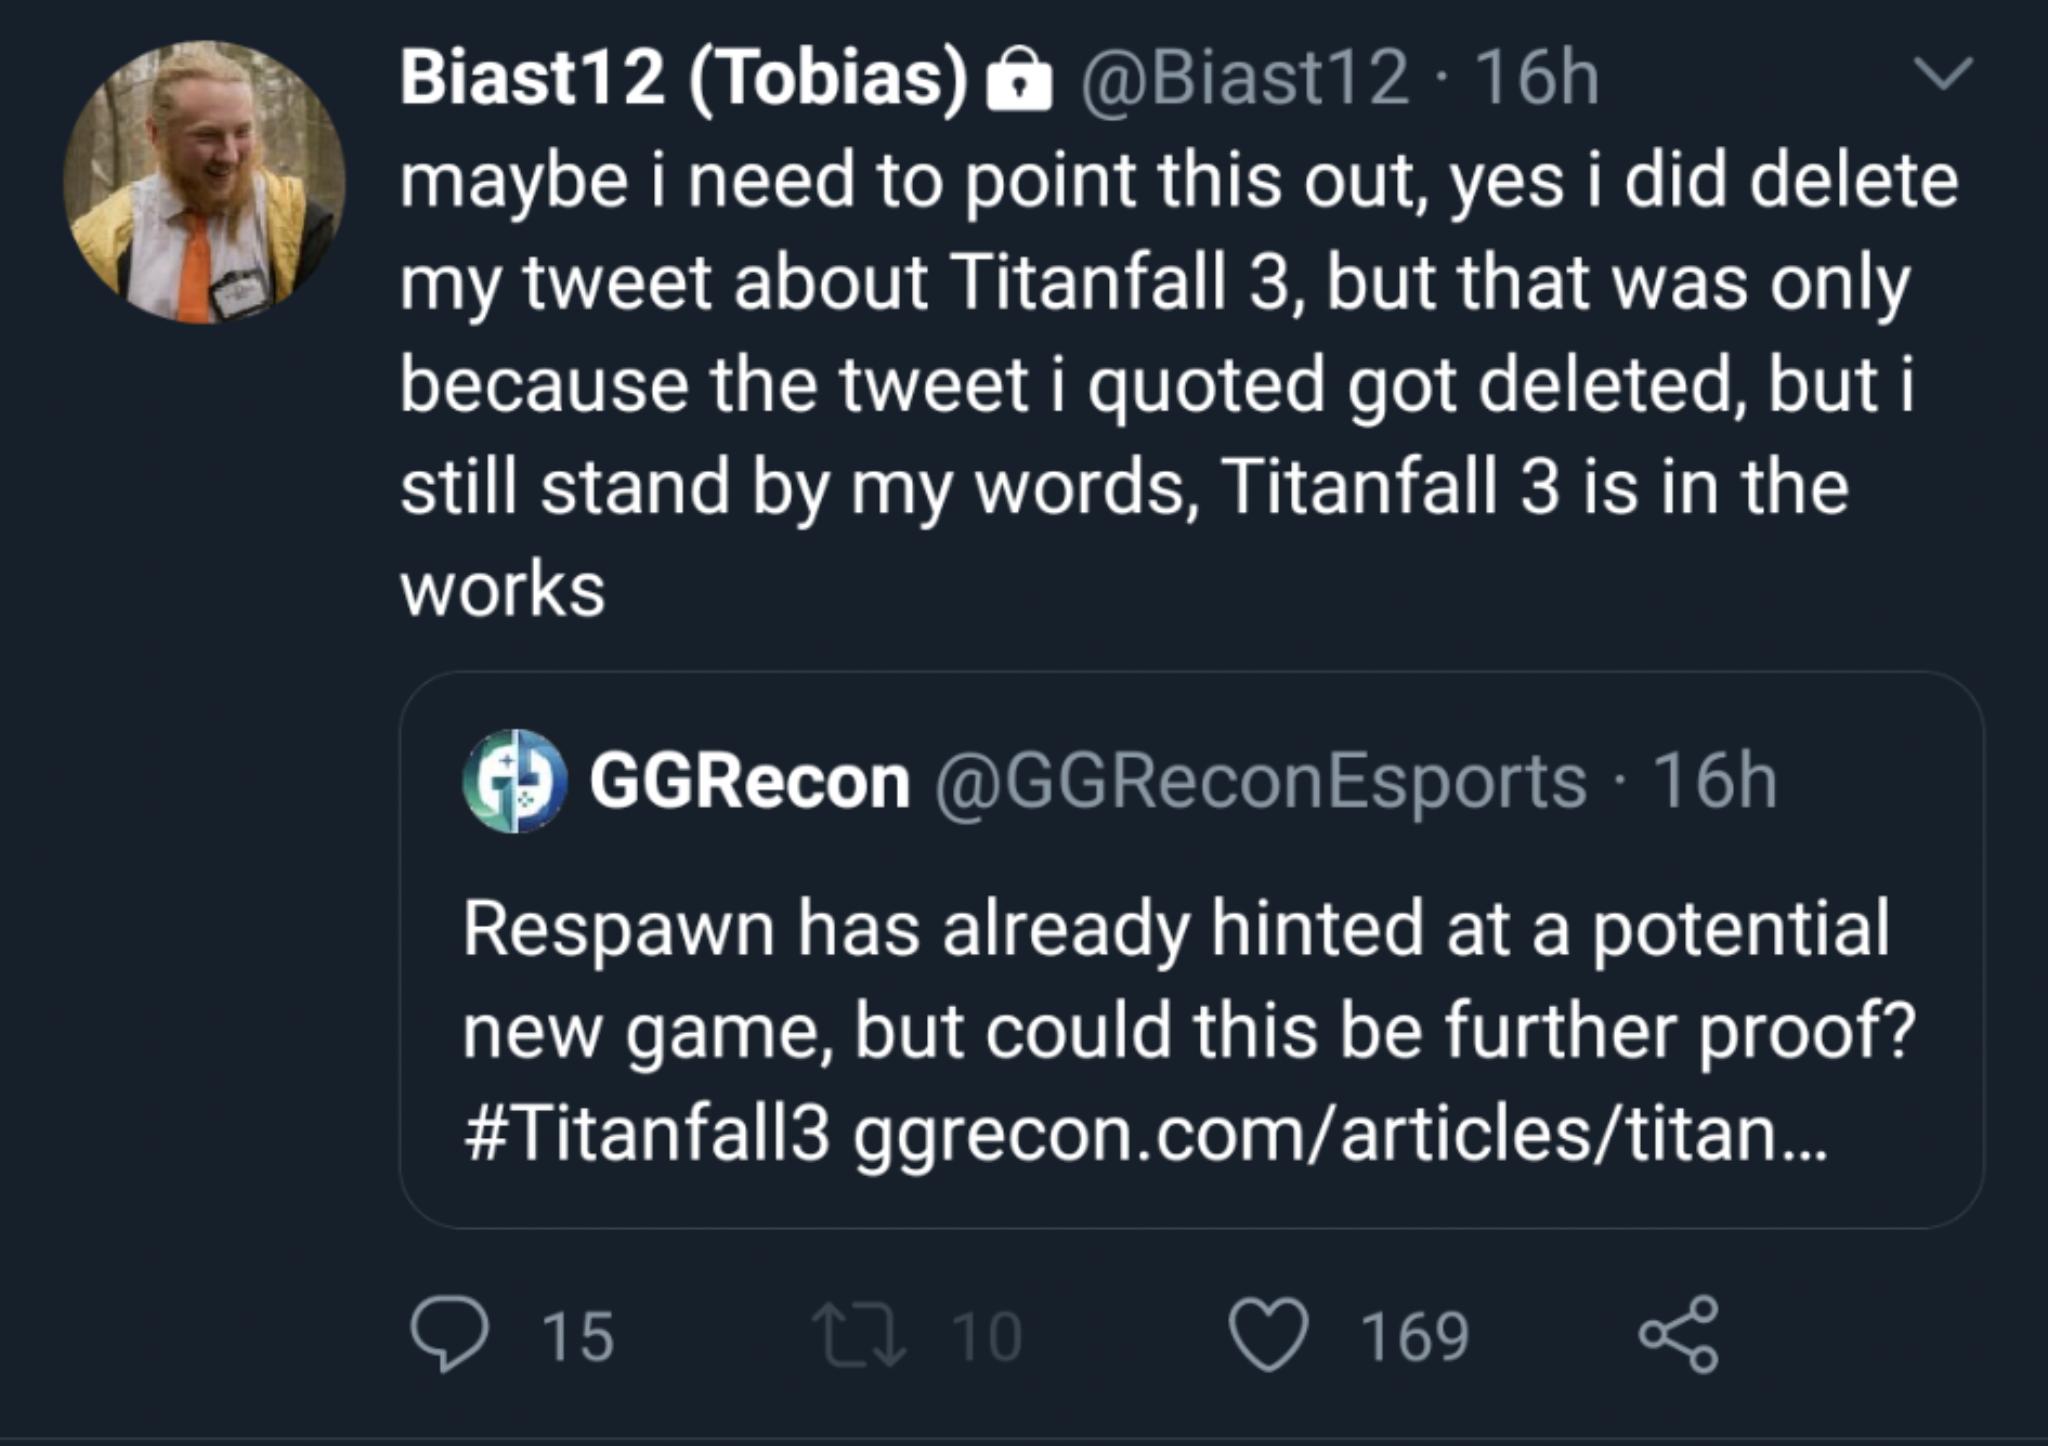The width and height of the screenshot is (2048, 1446).
Task: Click the retweet count 10
Action: (x=986, y=1336)
